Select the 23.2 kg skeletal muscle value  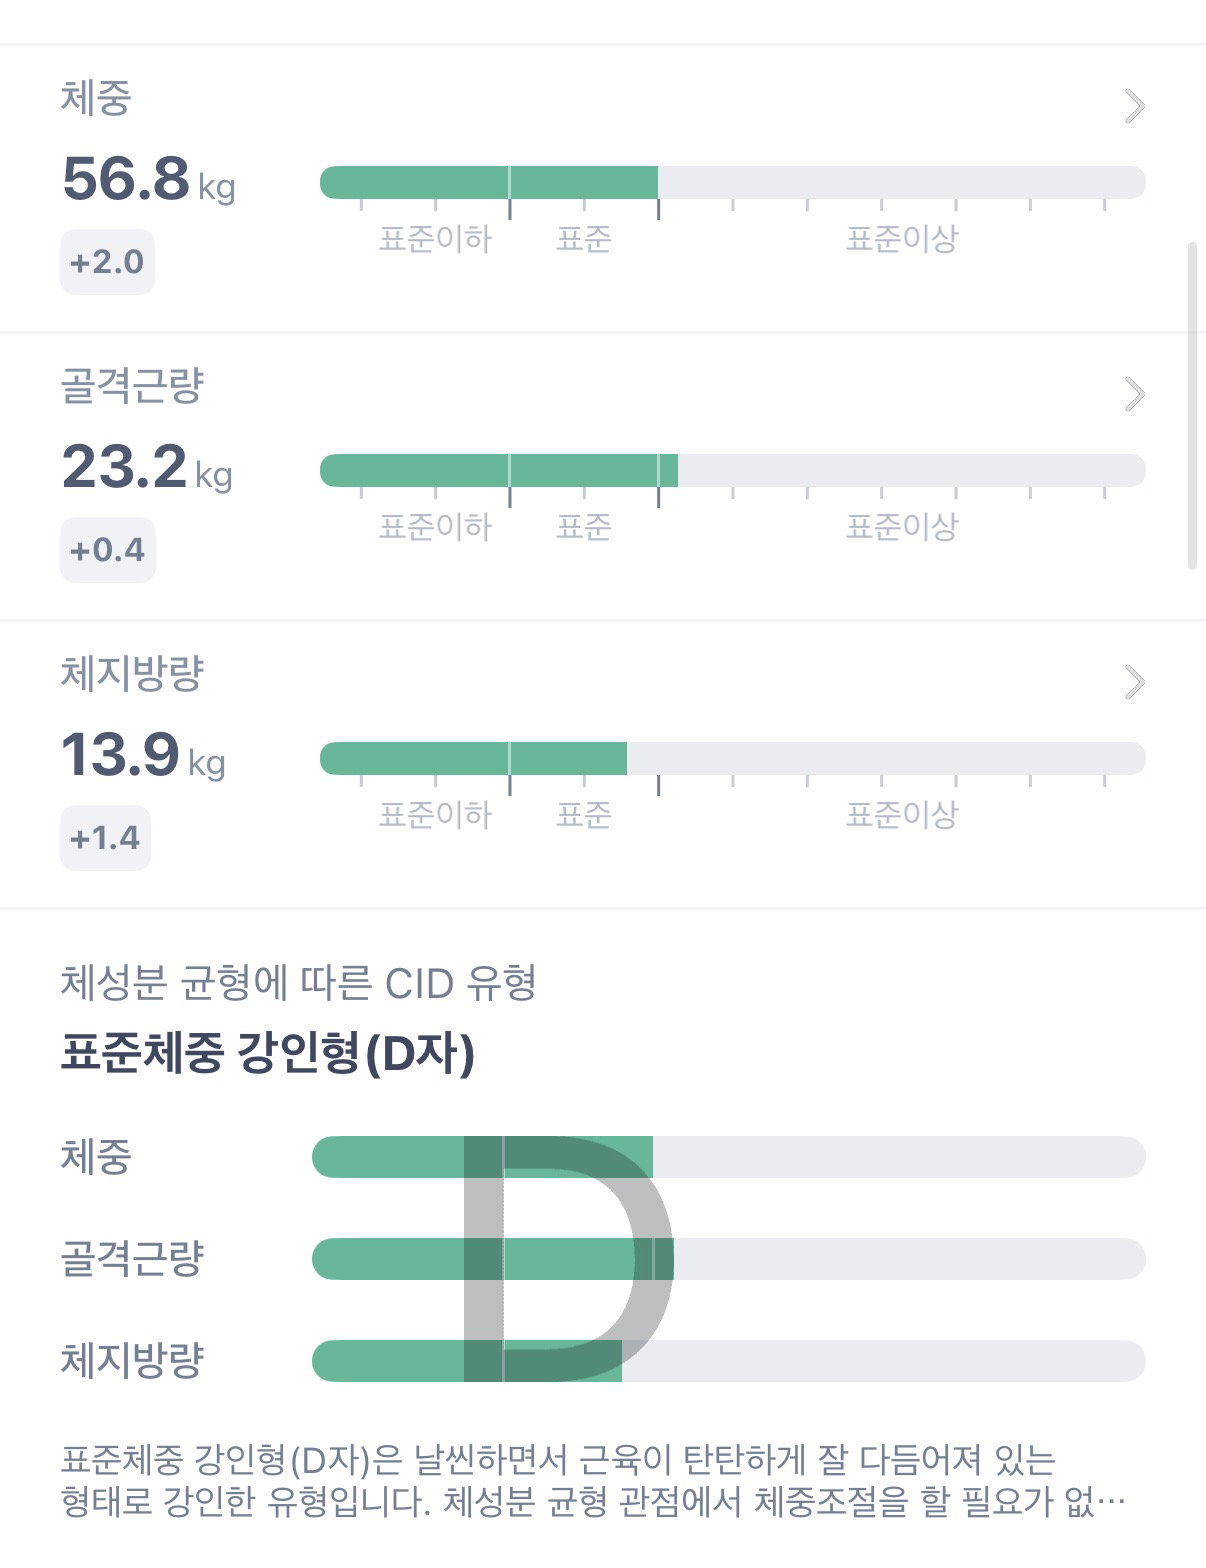[147, 467]
